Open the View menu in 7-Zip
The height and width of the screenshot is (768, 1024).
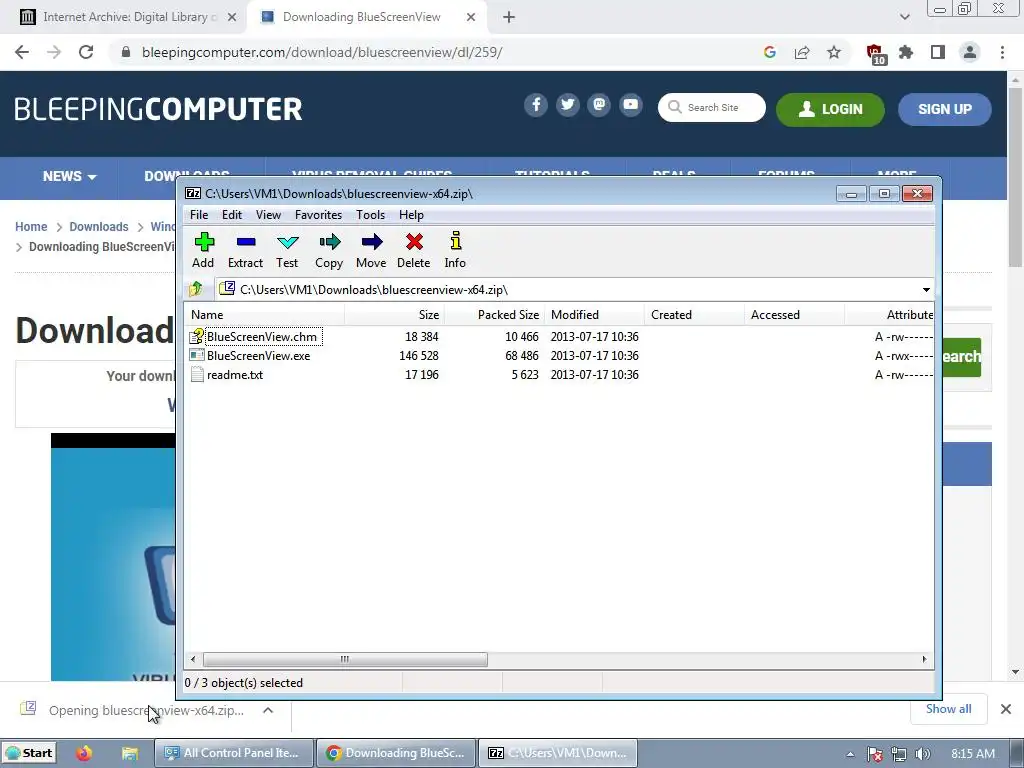point(268,215)
